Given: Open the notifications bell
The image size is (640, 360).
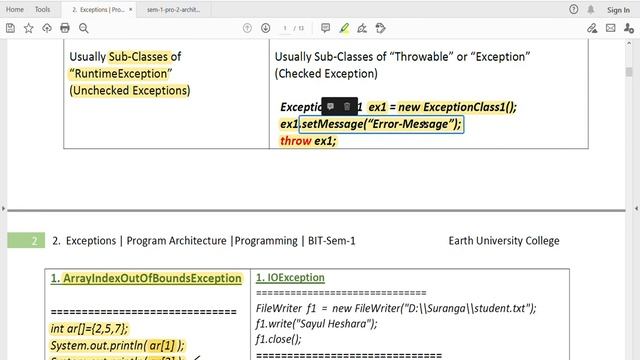Looking at the screenshot, I should pos(591,9).
